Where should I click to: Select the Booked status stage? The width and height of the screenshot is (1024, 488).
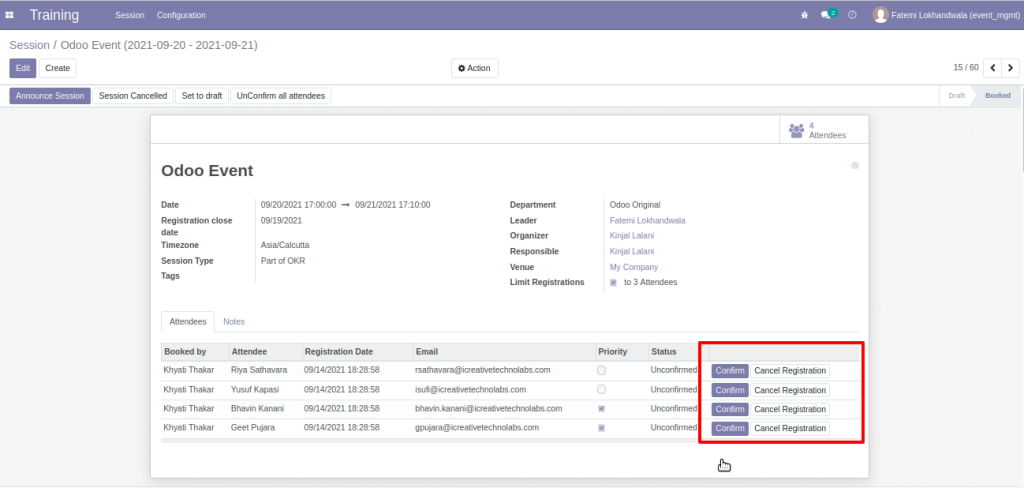pyautogui.click(x=997, y=95)
